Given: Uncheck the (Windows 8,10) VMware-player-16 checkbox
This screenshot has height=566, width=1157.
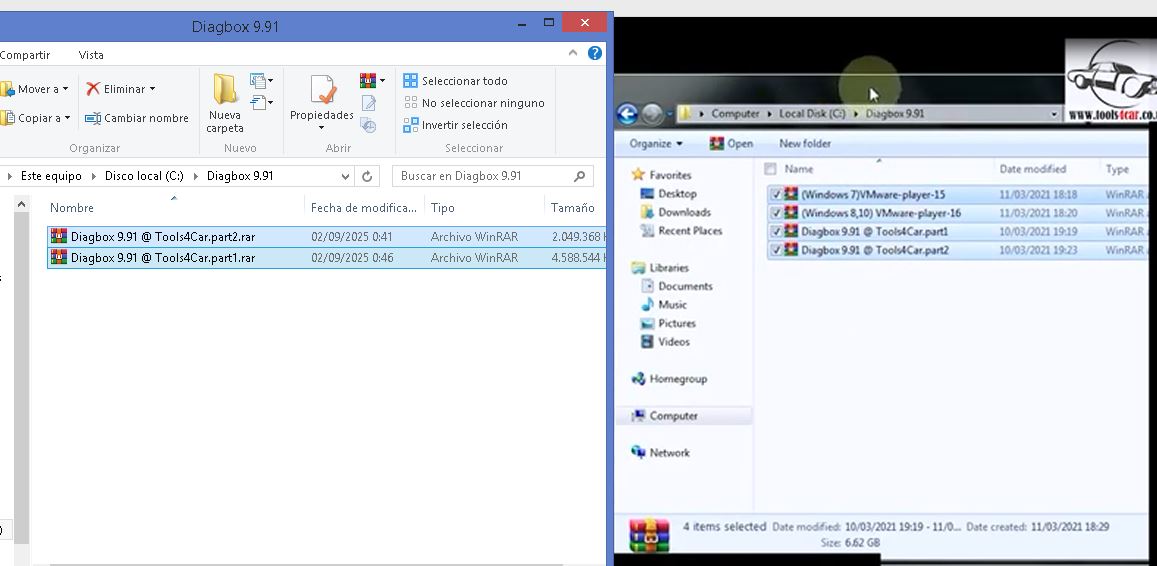Looking at the screenshot, I should 776,213.
